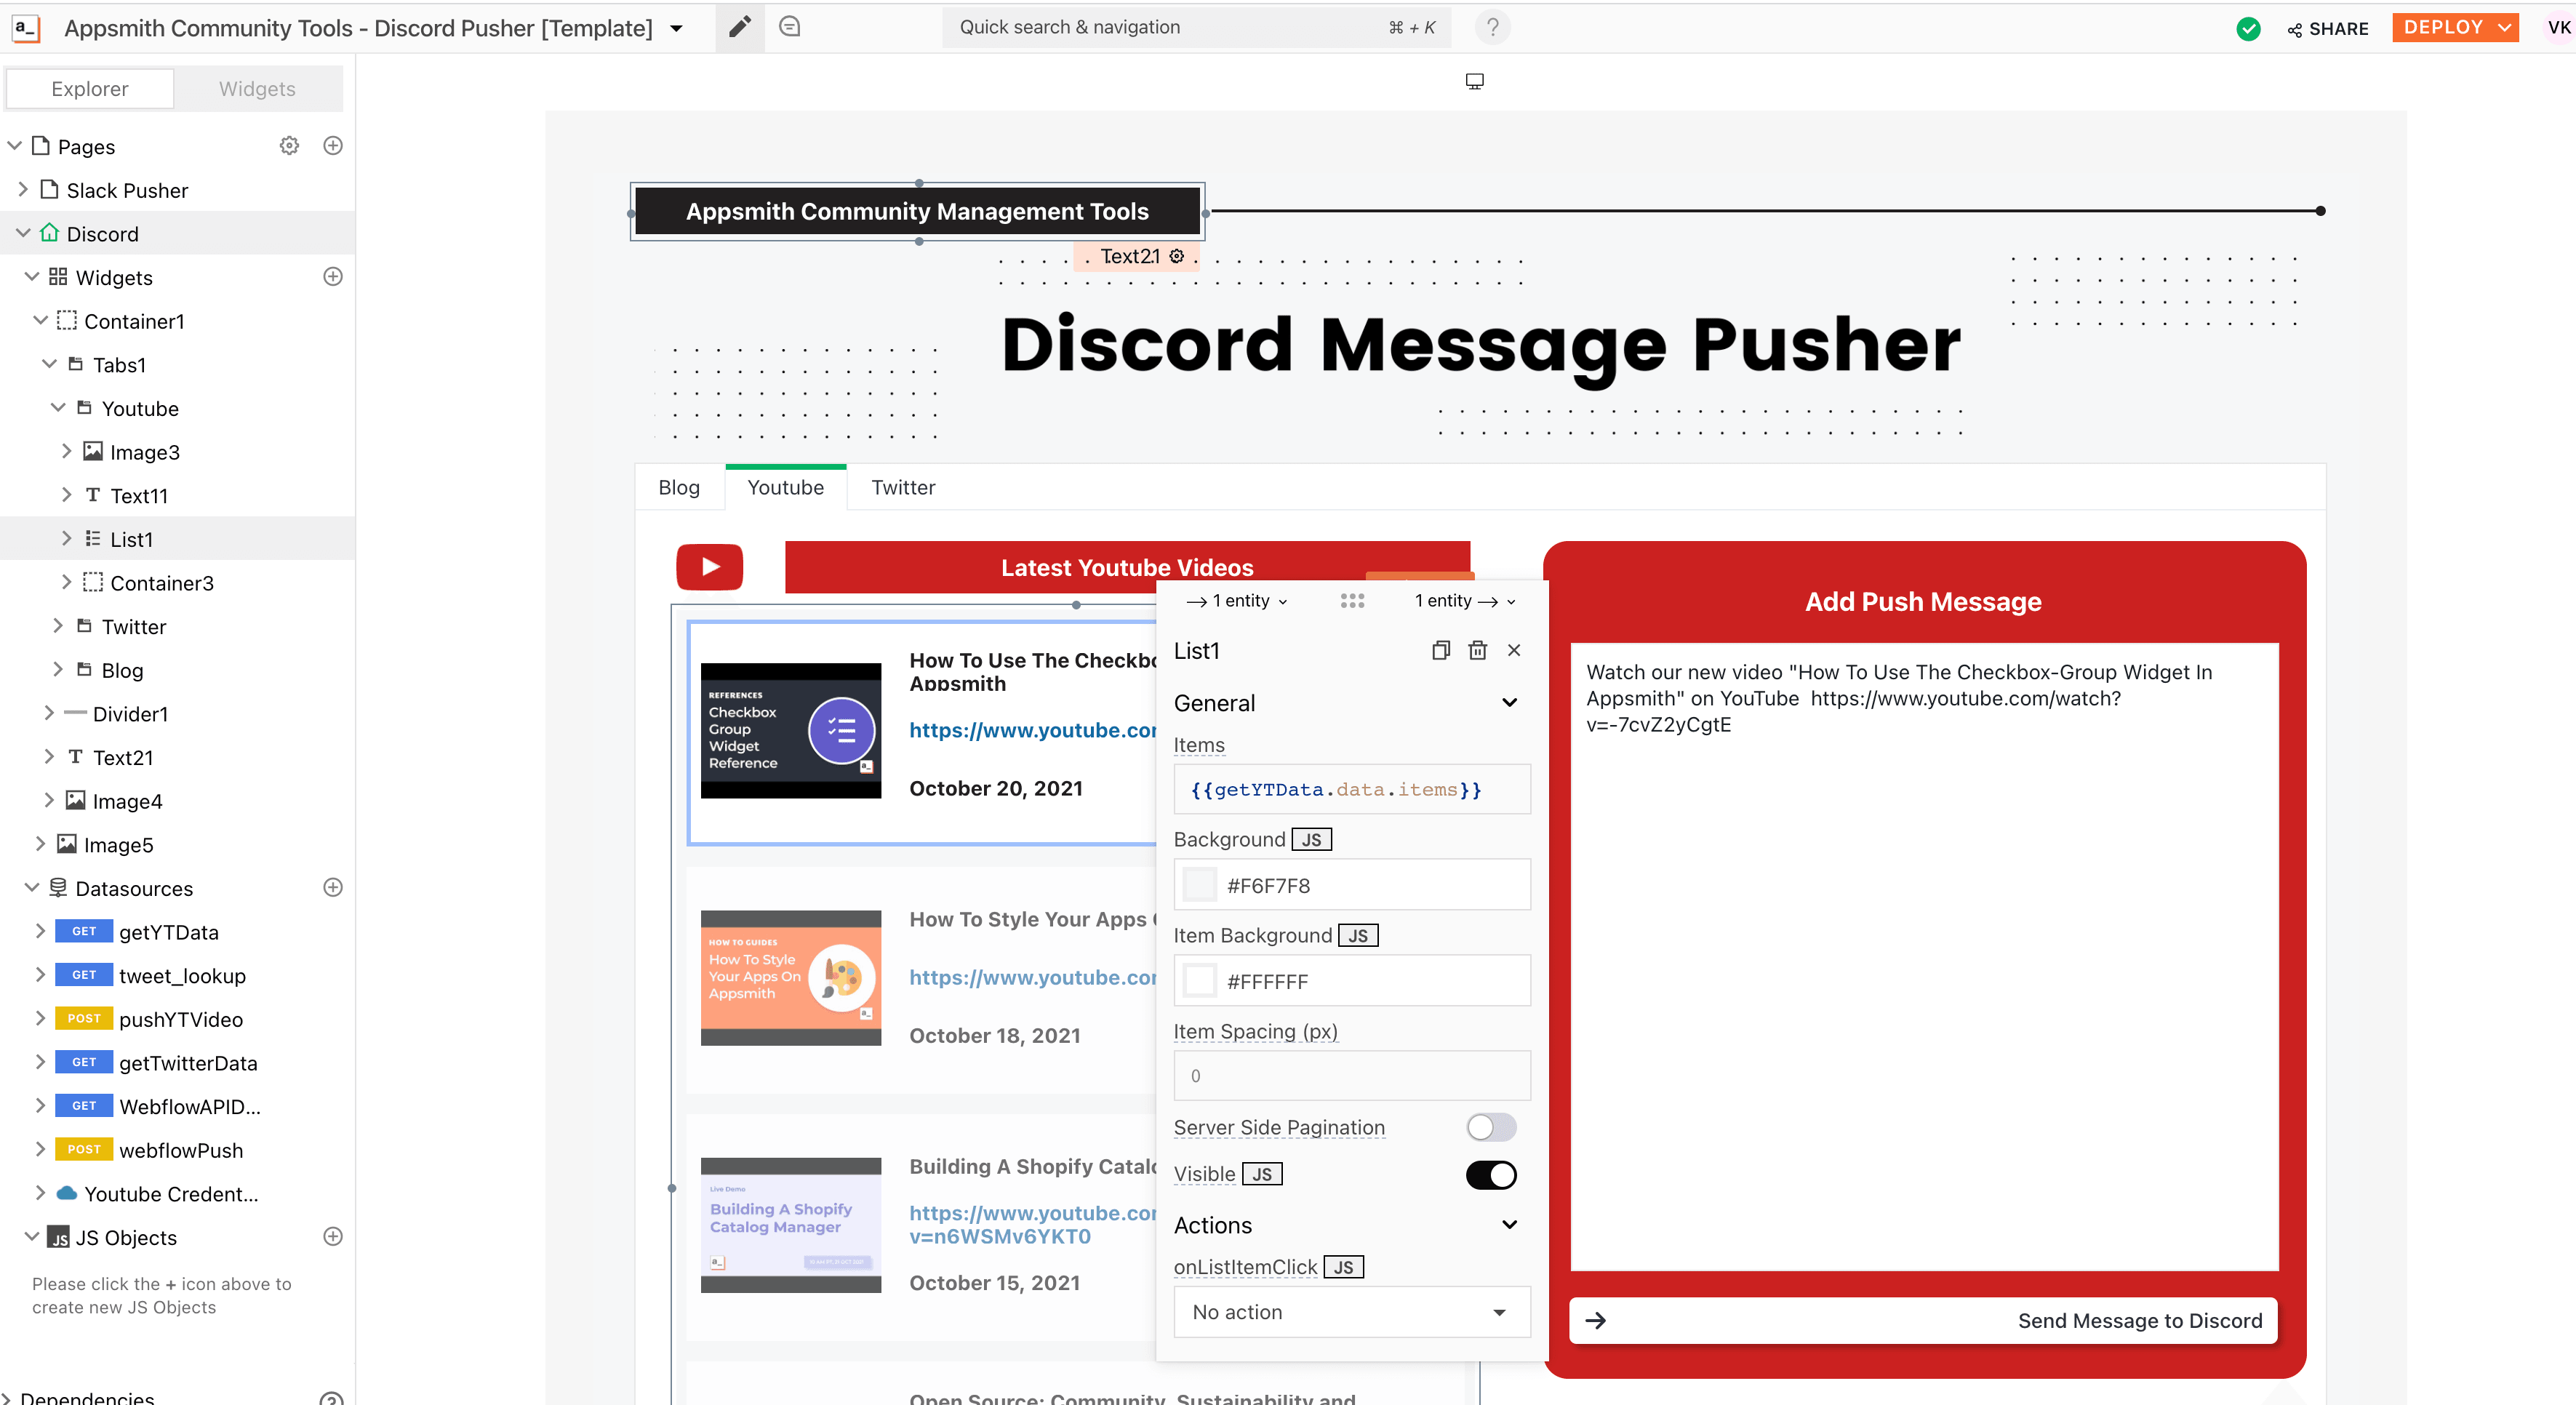Screen dimensions: 2576x1405
Task: Collapse the Actions section chevron
Action: [1509, 1225]
